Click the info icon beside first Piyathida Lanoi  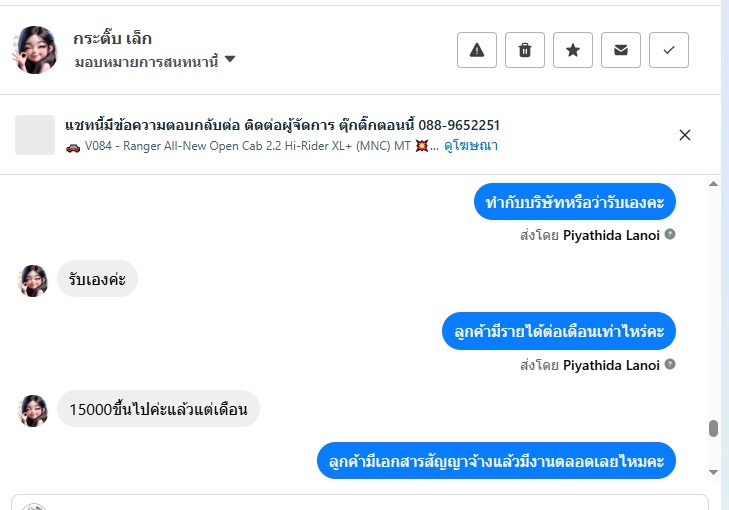[670, 234]
